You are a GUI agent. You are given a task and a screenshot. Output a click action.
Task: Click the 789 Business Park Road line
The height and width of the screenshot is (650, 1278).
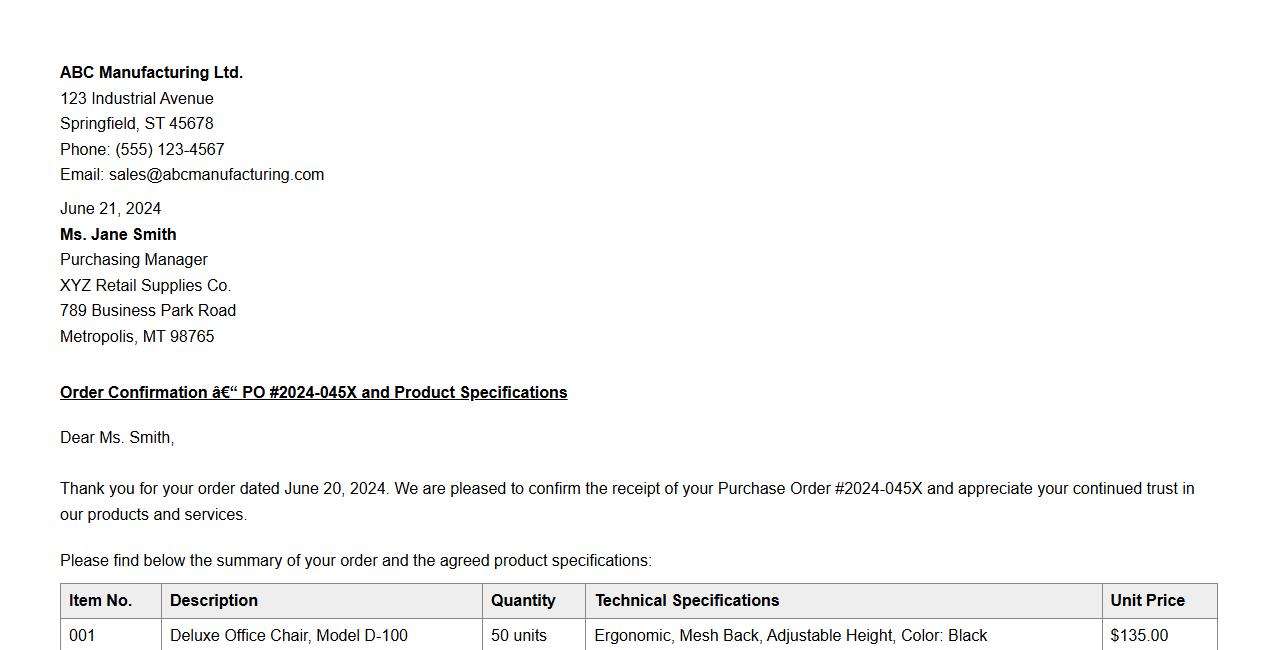(148, 311)
